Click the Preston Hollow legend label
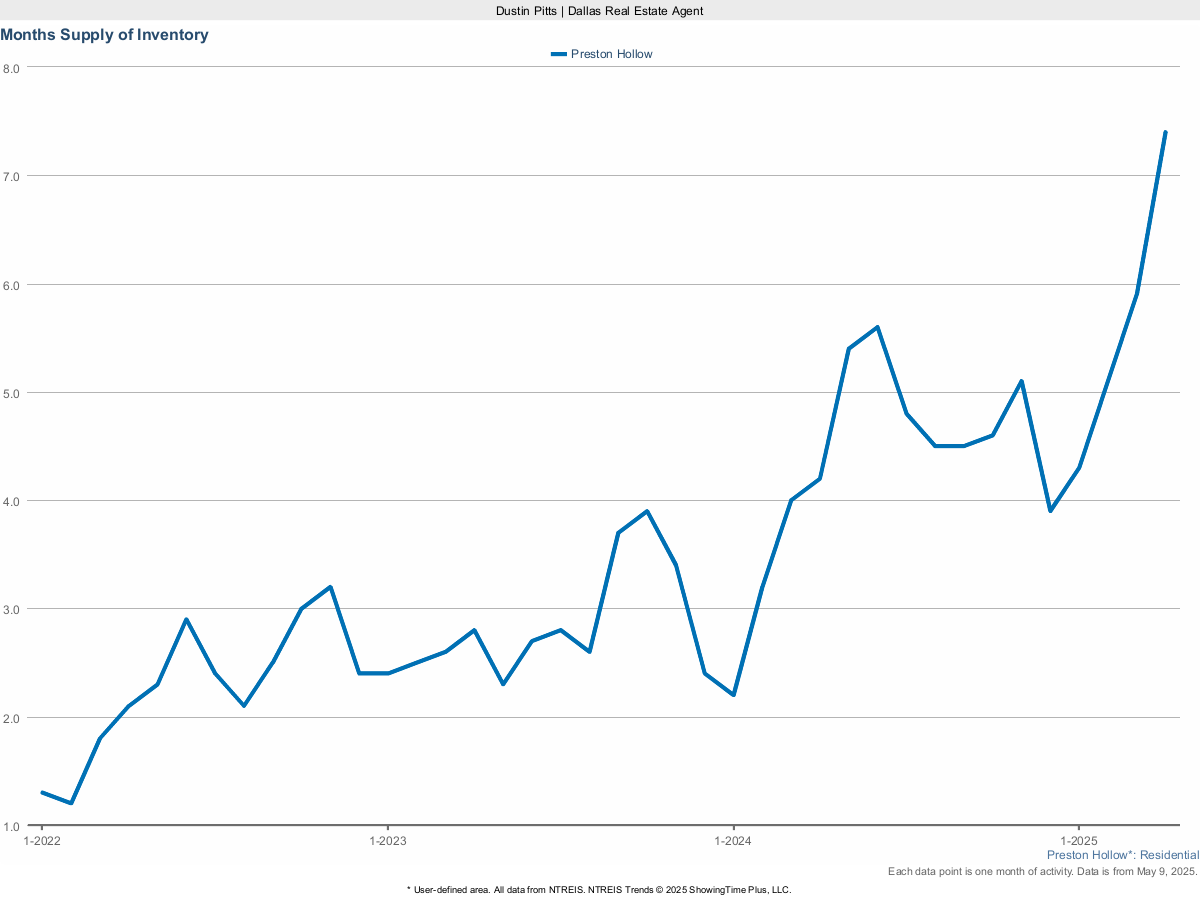This screenshot has width=1200, height=900. [611, 54]
